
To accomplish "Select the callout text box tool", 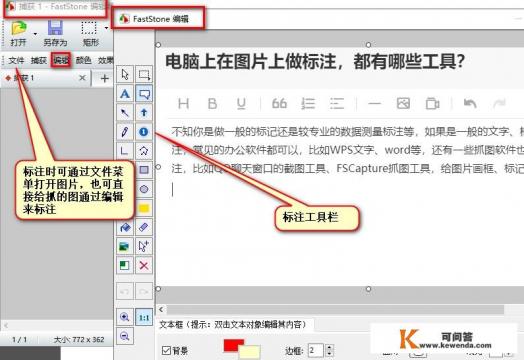I will pyautogui.click(x=144, y=94).
